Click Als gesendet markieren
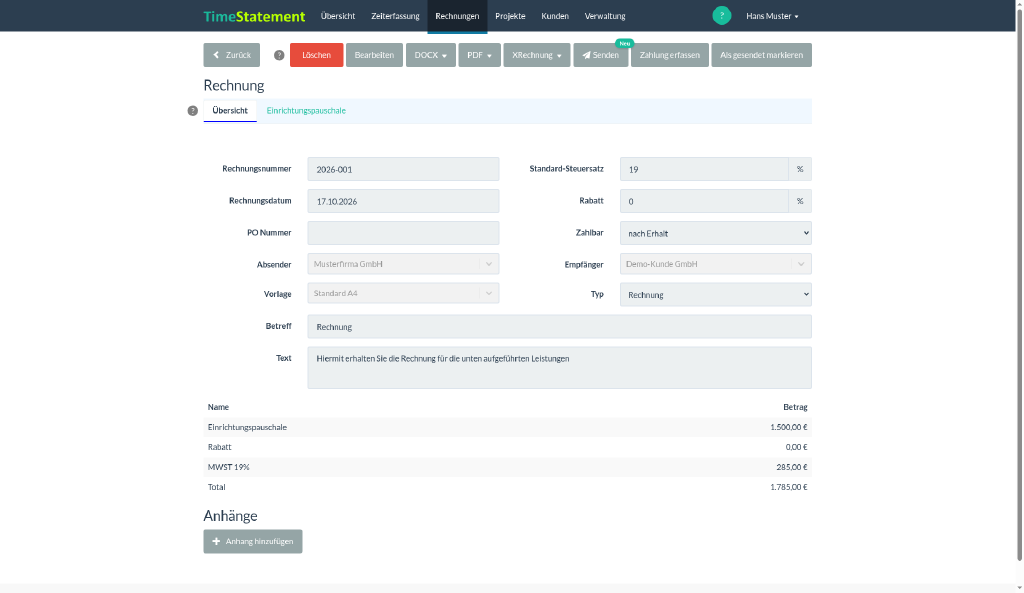The height and width of the screenshot is (593, 1024). pyautogui.click(x=761, y=55)
